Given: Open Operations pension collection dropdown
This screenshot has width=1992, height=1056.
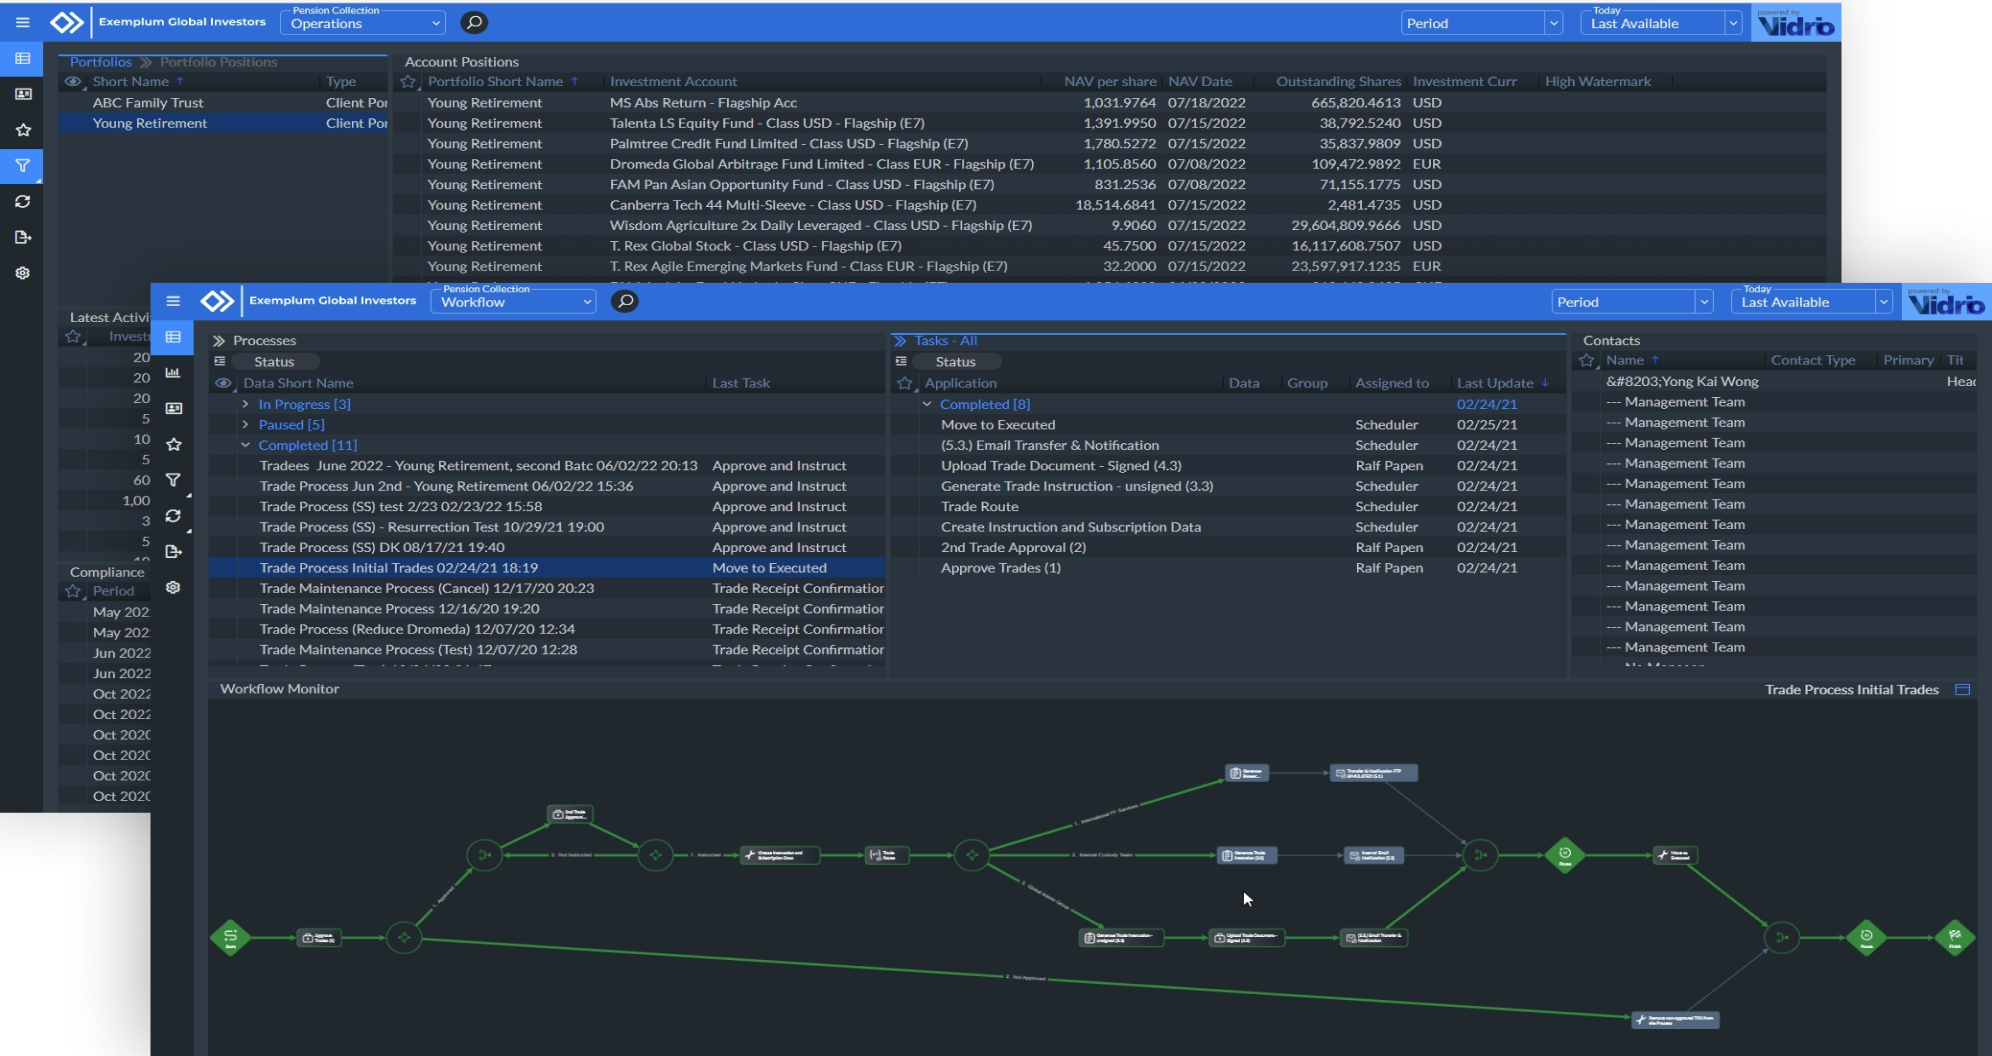Looking at the screenshot, I should pos(363,23).
